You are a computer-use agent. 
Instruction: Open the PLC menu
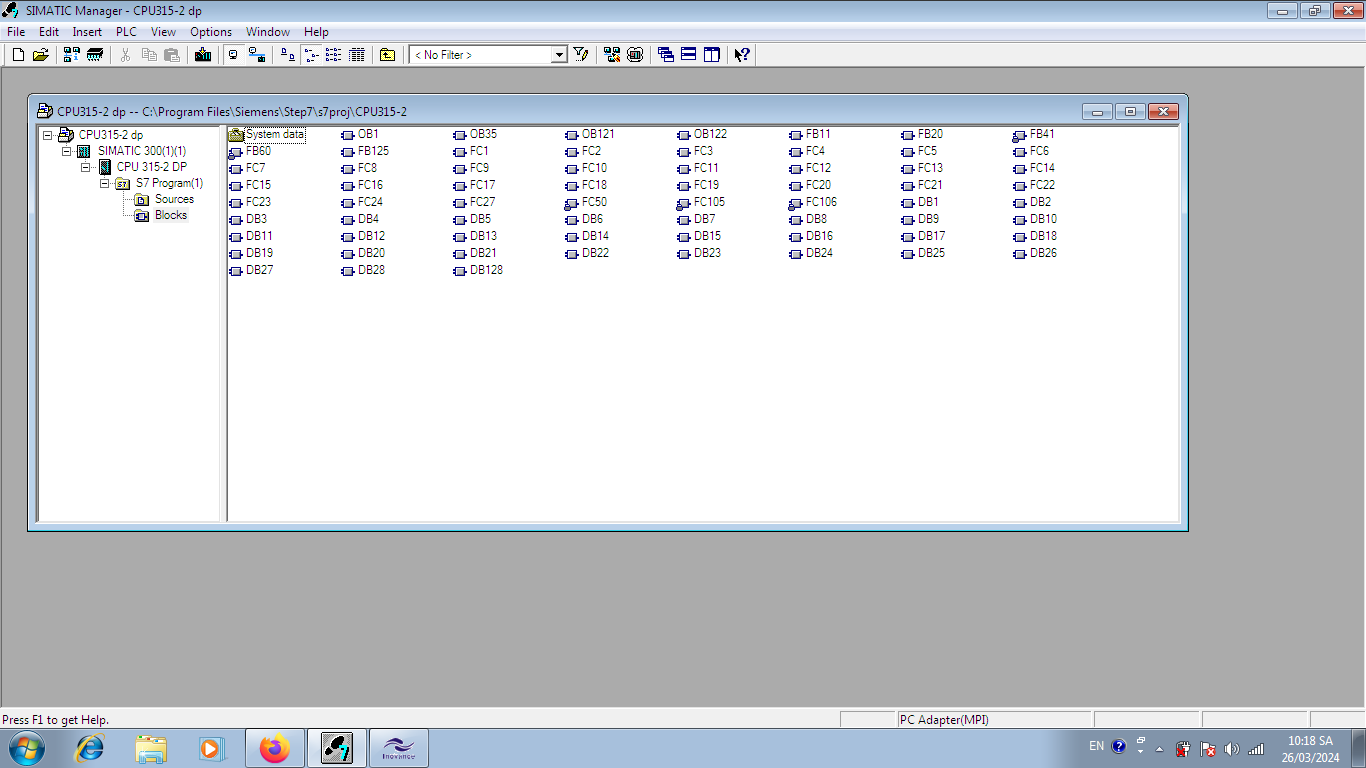point(126,32)
